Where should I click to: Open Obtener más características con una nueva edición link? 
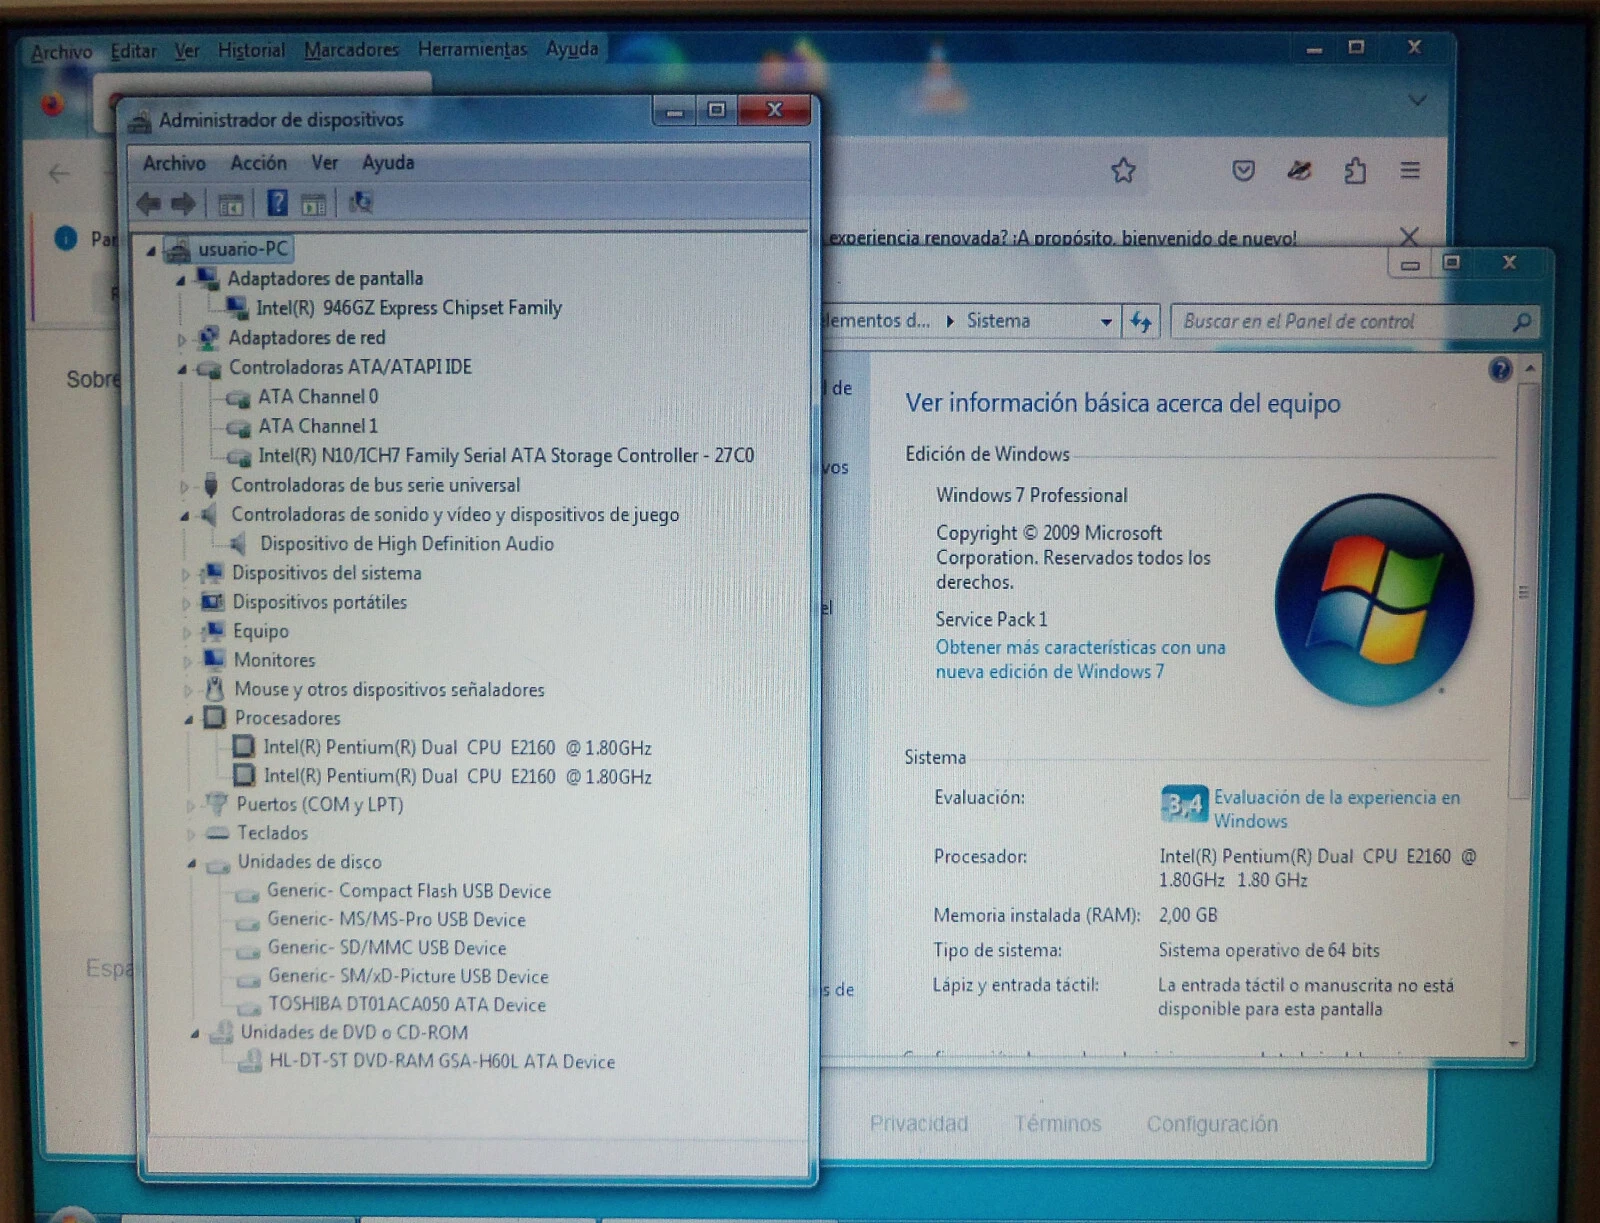pos(1080,660)
